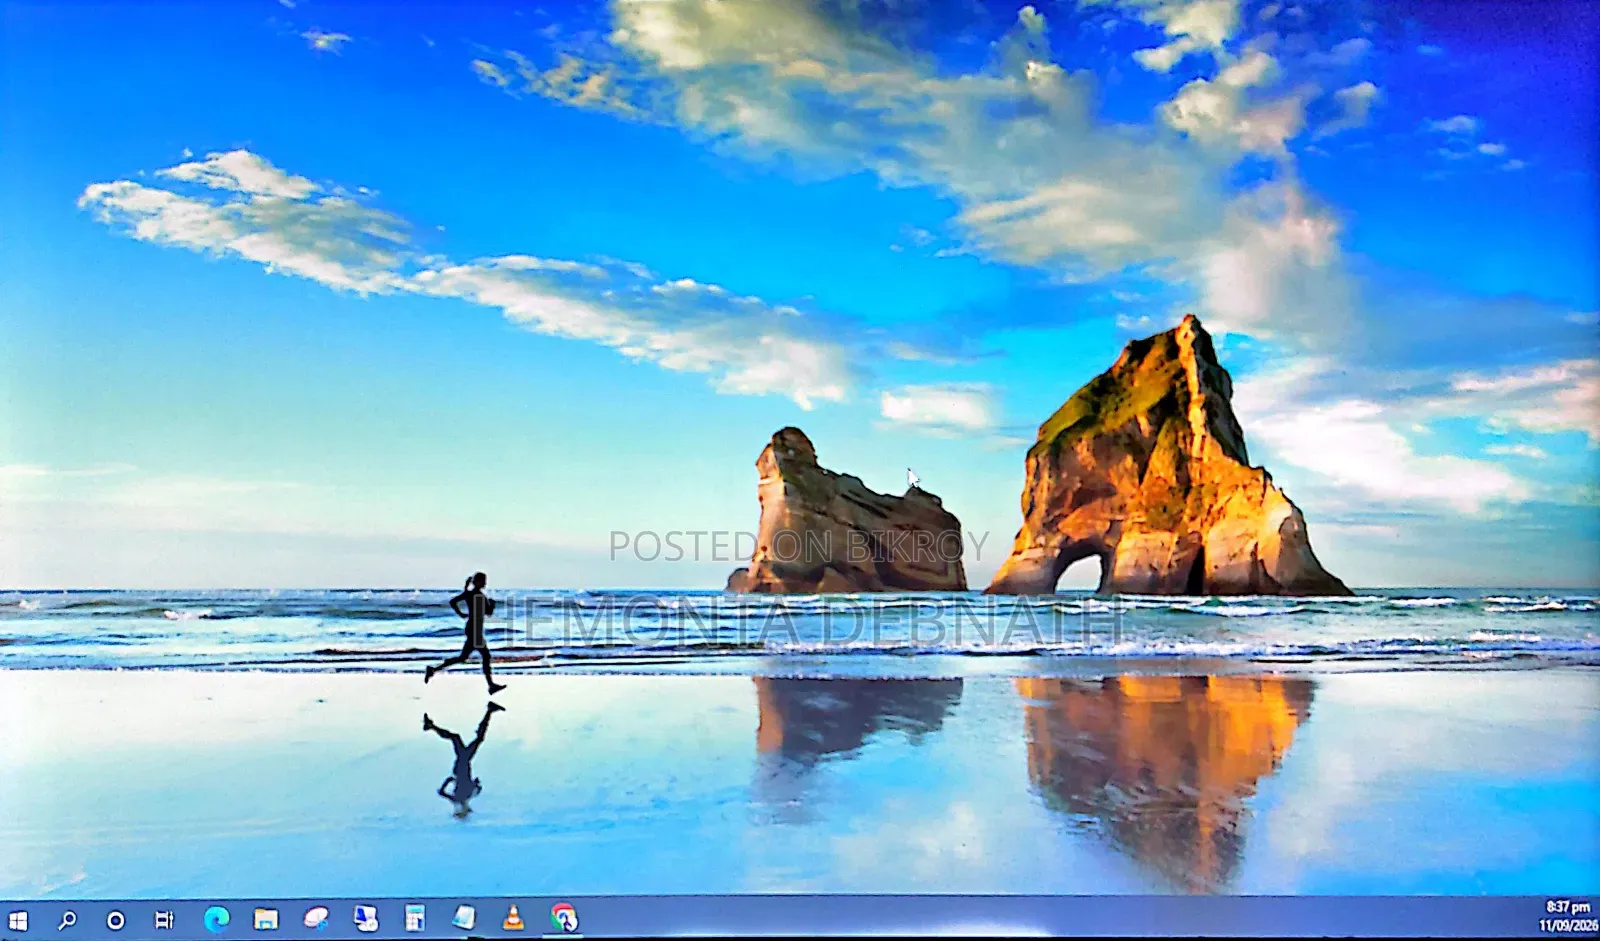
Task: Open the Windows Start menu
Action: click(x=18, y=919)
